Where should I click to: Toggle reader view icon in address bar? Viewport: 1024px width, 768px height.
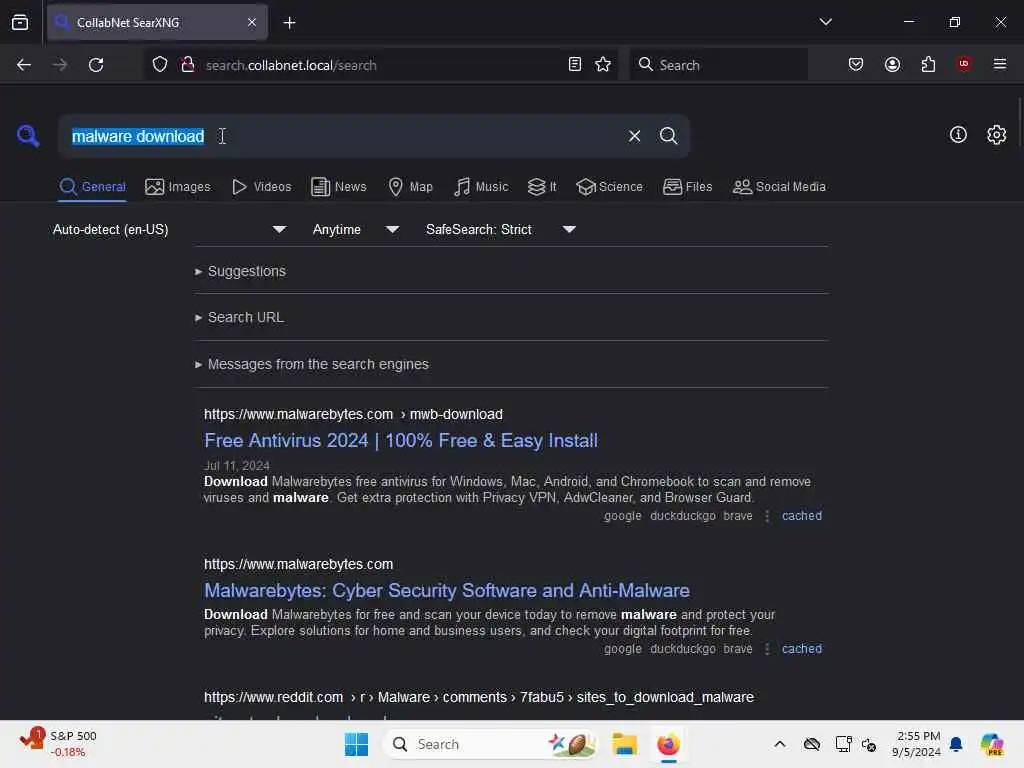pyautogui.click(x=575, y=64)
